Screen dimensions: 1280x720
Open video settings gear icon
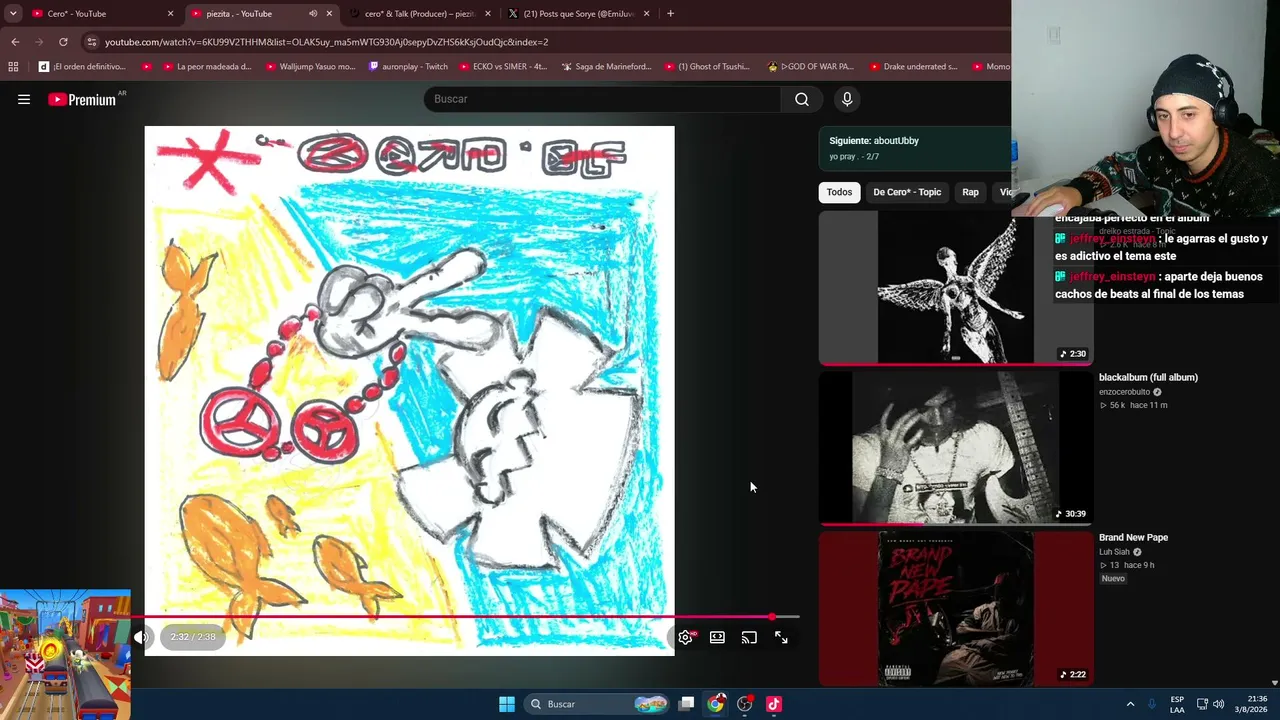(686, 637)
